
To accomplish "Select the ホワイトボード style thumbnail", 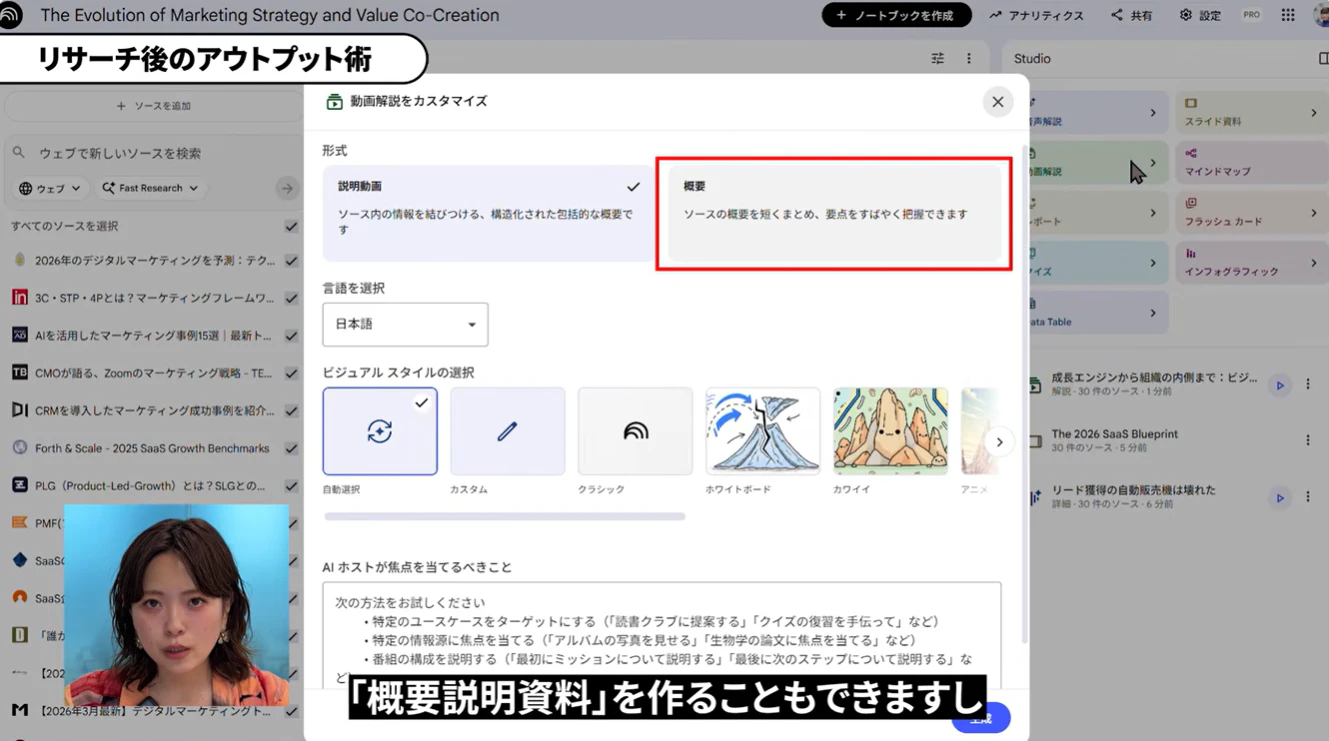I will 763,431.
